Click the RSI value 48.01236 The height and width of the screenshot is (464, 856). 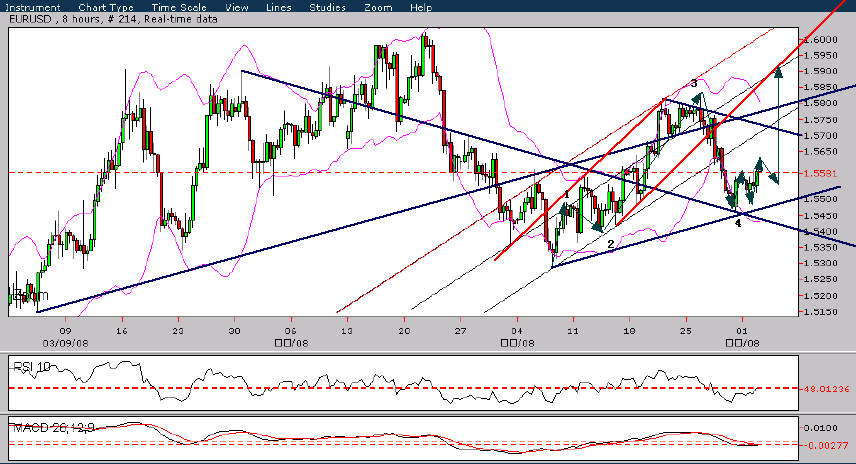click(x=827, y=389)
